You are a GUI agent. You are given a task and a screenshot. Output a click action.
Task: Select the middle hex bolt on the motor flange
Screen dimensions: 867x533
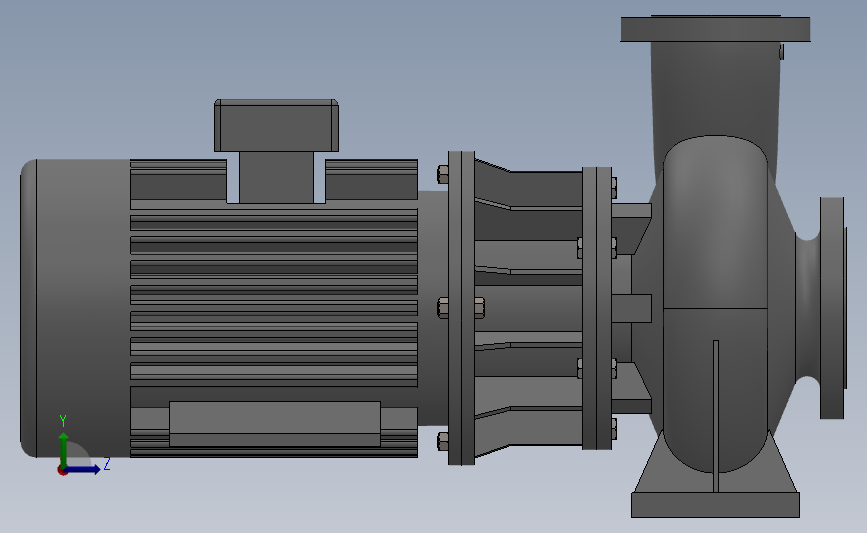(443, 307)
